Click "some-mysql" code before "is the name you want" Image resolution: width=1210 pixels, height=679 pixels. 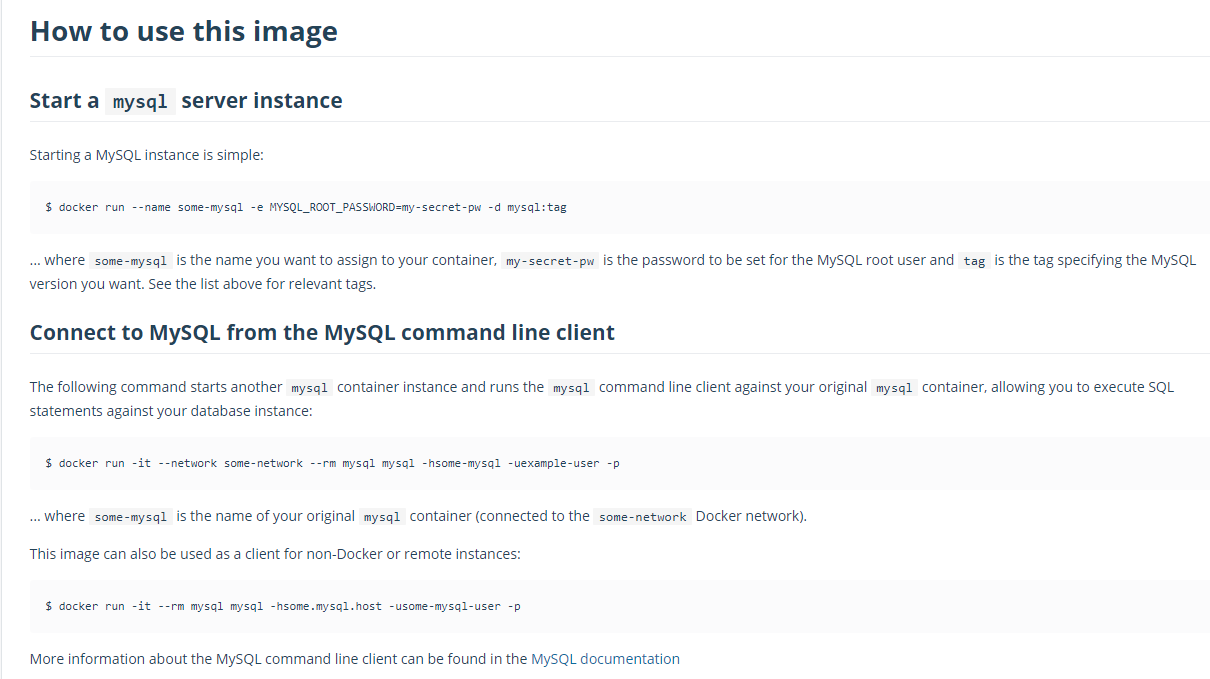[x=130, y=261]
